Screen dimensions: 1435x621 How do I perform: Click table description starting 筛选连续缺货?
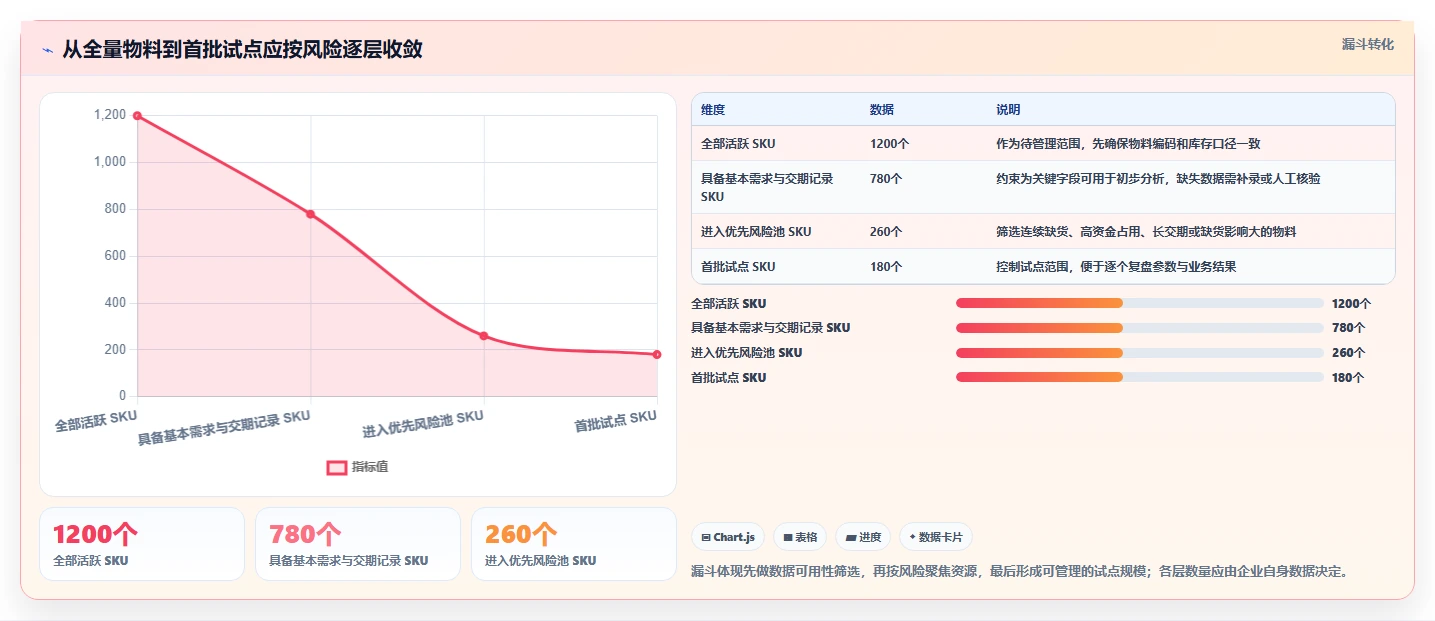1146,232
